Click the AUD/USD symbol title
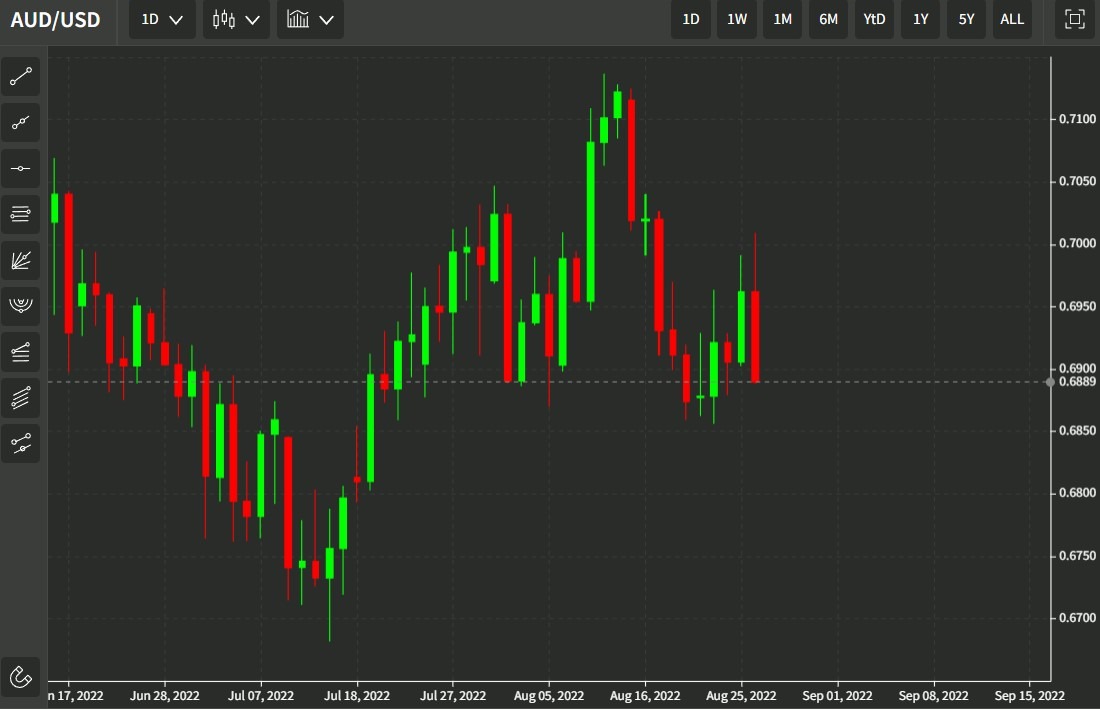Image resolution: width=1100 pixels, height=711 pixels. tap(55, 20)
